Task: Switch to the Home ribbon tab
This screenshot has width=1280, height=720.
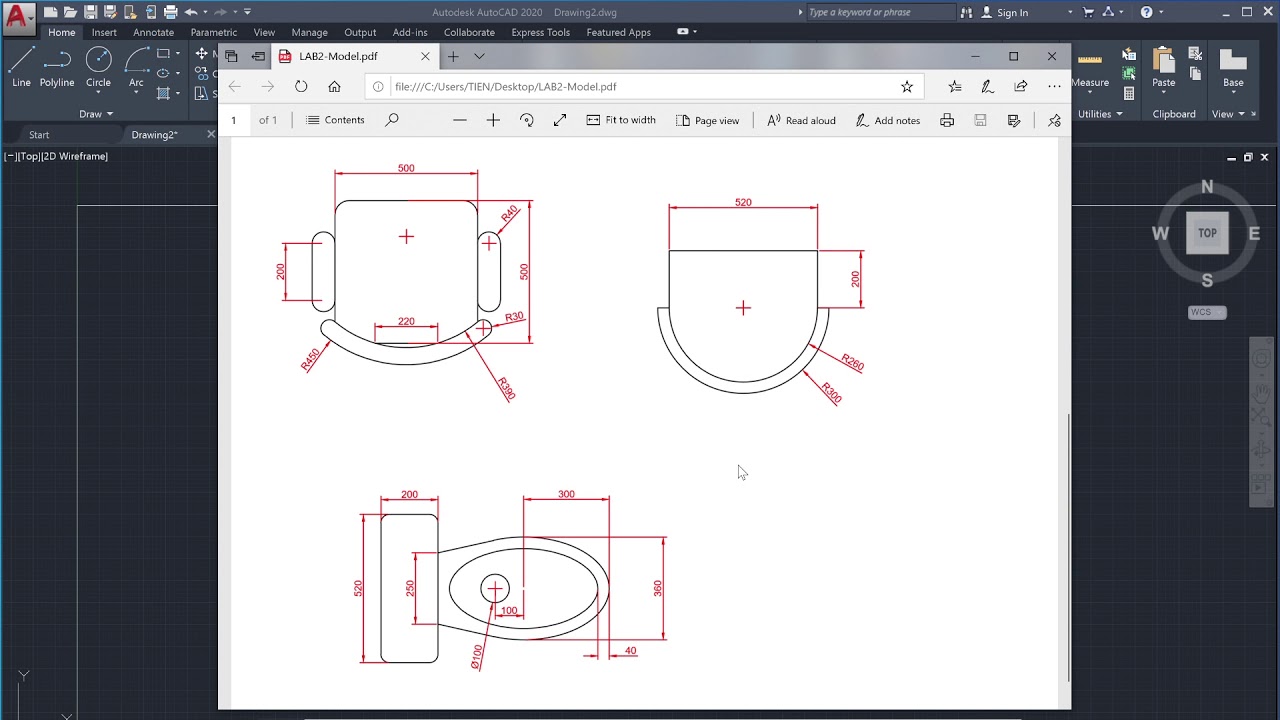Action: coord(62,32)
